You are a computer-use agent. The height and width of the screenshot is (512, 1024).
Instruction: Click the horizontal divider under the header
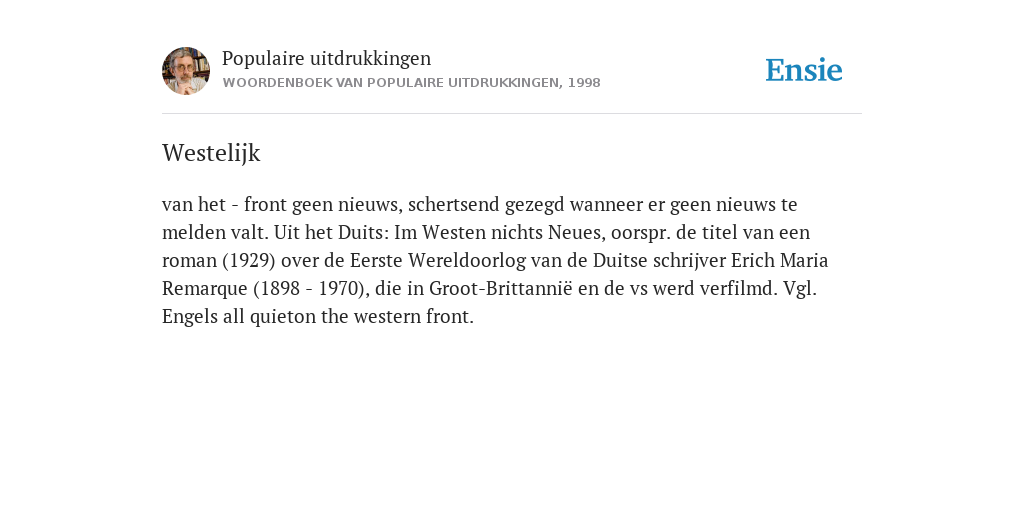[512, 114]
